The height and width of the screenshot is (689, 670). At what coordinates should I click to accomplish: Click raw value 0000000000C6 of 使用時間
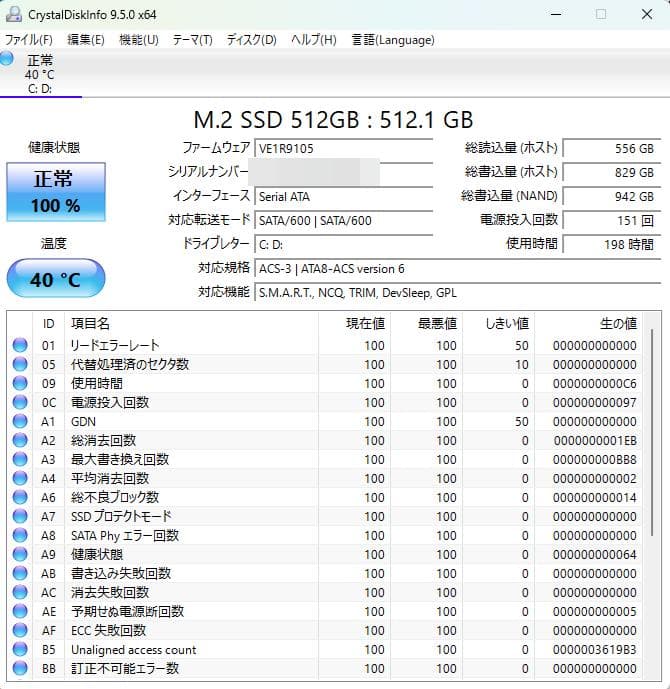tap(595, 384)
